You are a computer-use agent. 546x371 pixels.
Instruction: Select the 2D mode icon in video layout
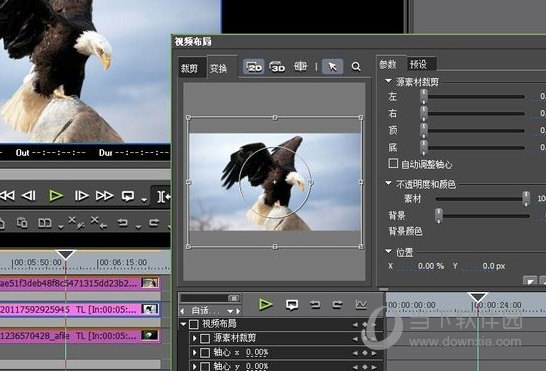pyautogui.click(x=254, y=67)
